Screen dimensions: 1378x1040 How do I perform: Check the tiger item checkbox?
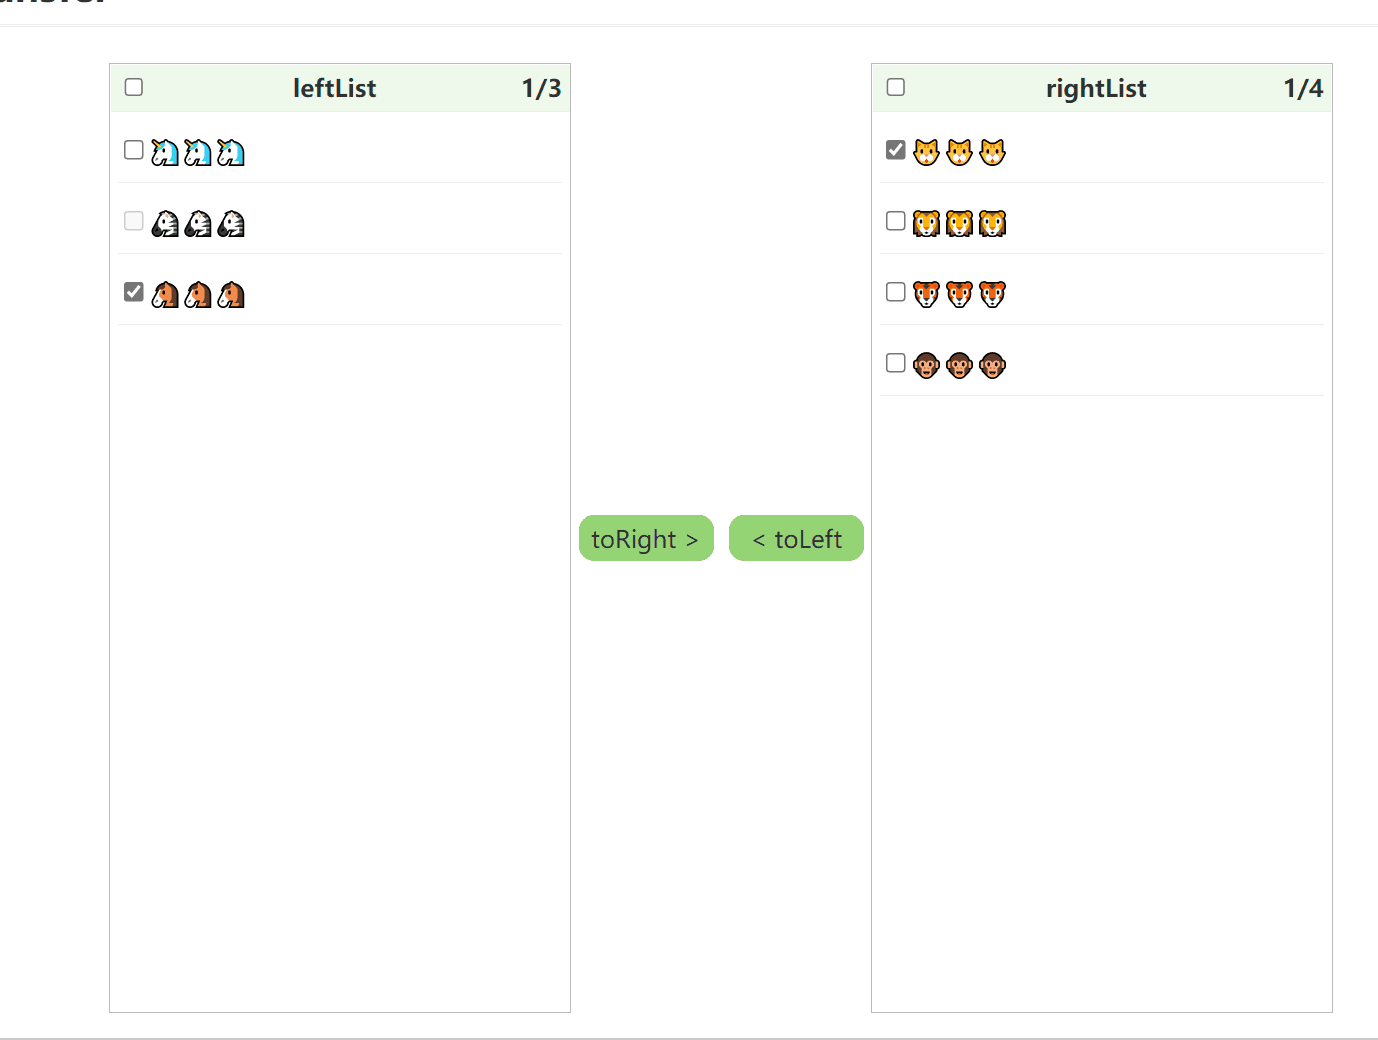point(896,221)
